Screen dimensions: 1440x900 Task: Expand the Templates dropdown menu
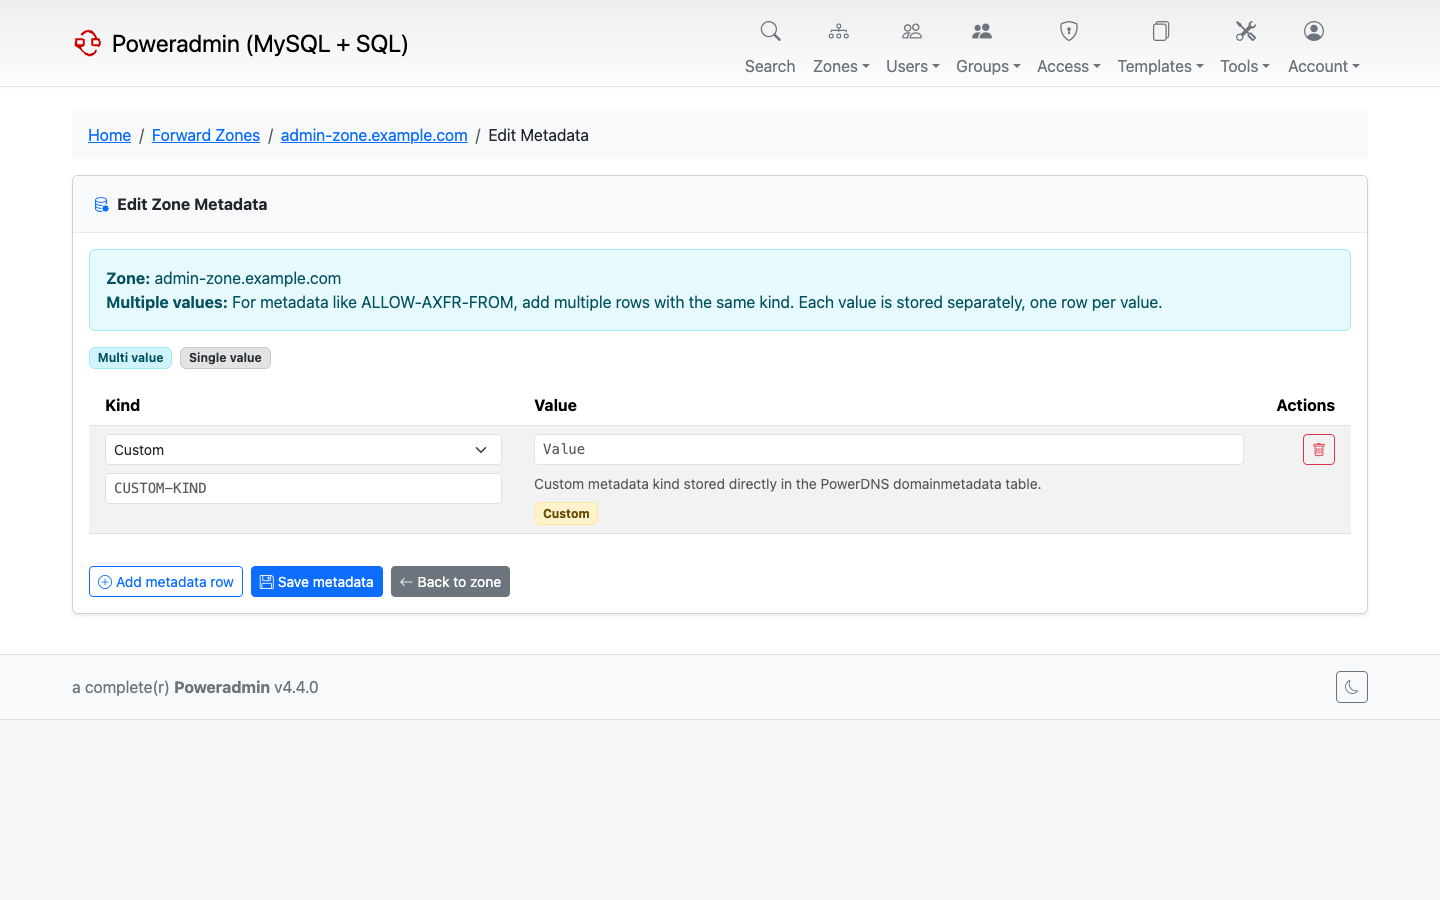click(1160, 66)
